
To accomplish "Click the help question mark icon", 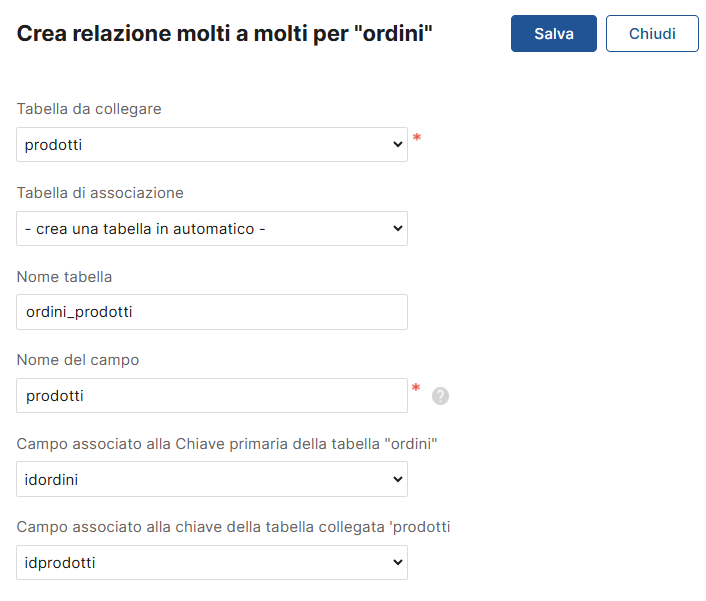I will point(440,396).
